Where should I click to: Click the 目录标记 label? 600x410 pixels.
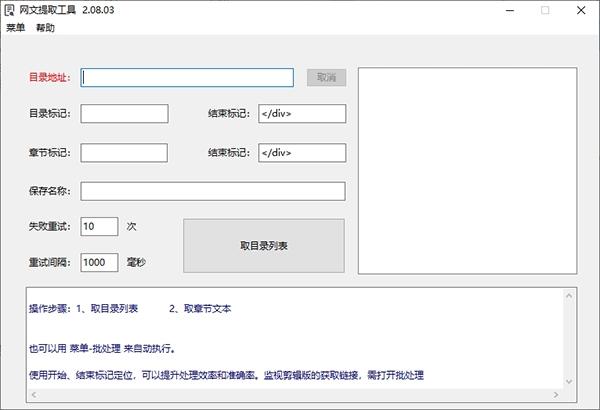[x=50, y=113]
